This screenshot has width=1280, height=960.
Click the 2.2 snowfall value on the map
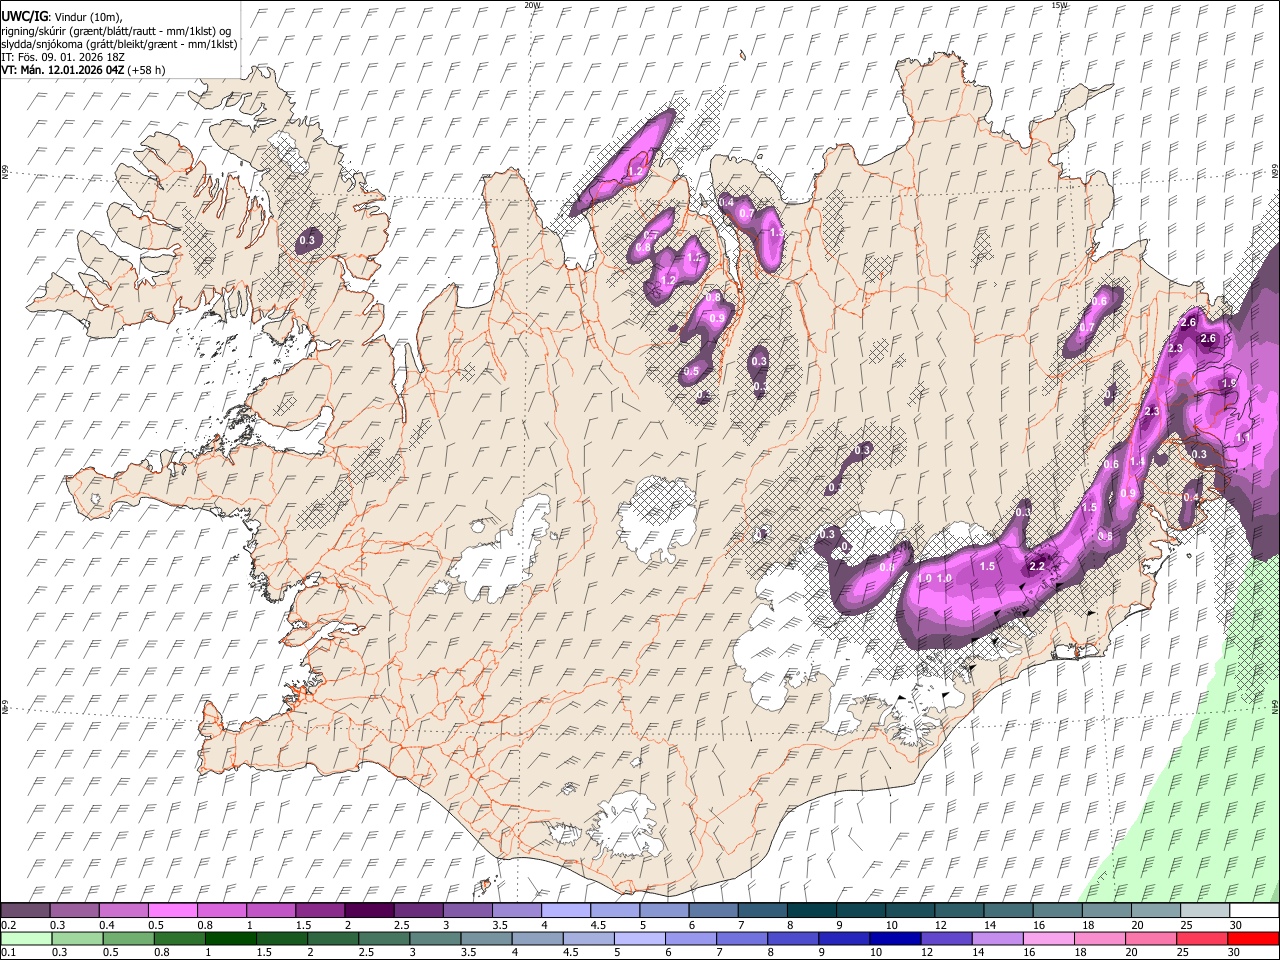click(x=1037, y=566)
